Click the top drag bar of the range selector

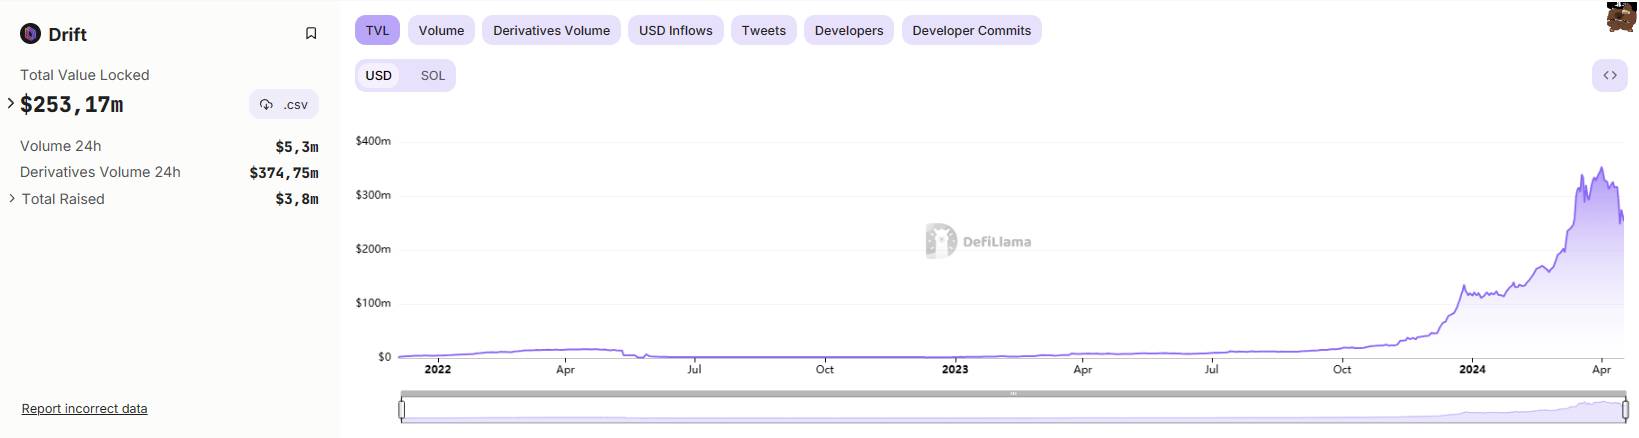(x=1013, y=394)
